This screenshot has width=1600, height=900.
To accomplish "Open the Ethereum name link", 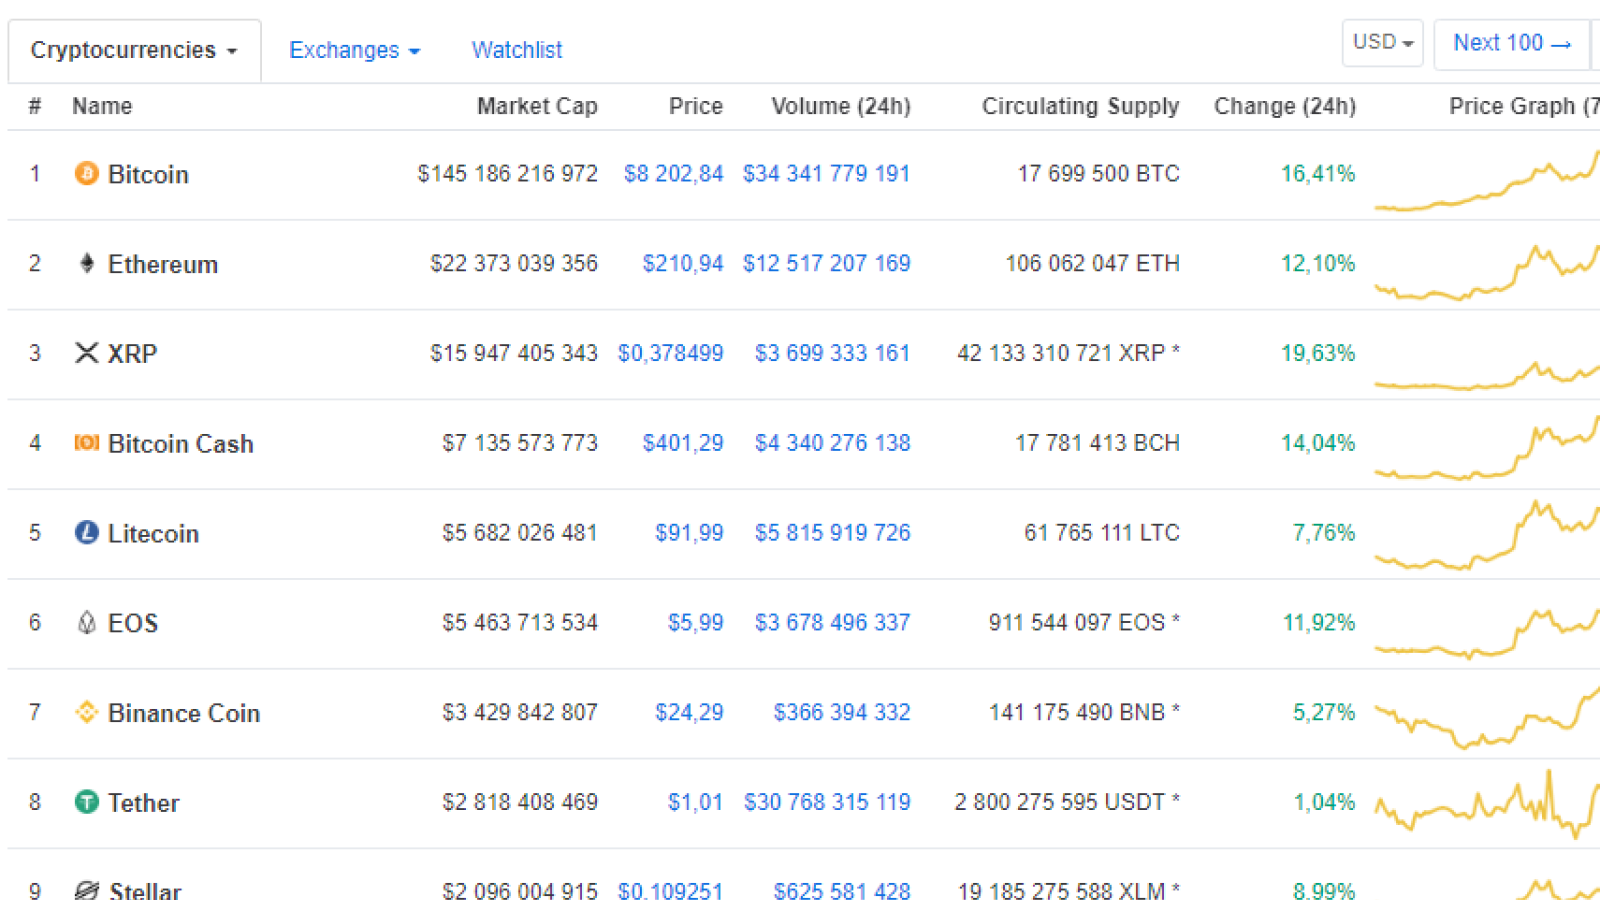I will pos(163,264).
